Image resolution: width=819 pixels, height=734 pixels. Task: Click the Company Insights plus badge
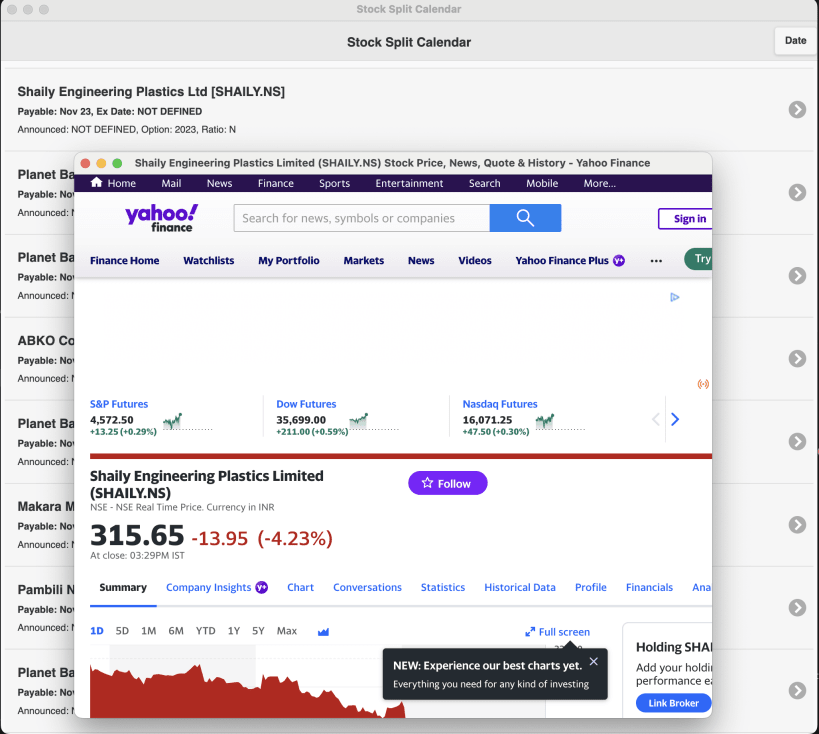(262, 588)
